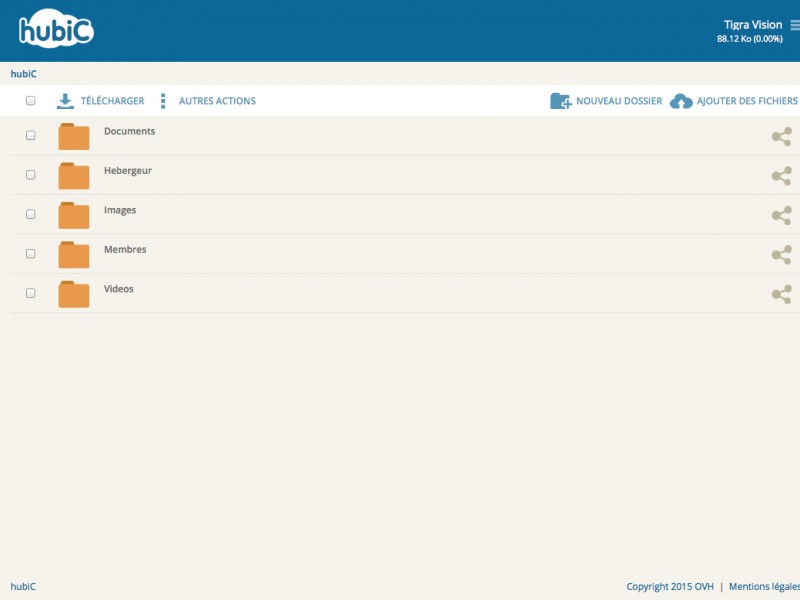Tick the Videos folder checkbox
The width and height of the screenshot is (800, 600).
pos(30,293)
